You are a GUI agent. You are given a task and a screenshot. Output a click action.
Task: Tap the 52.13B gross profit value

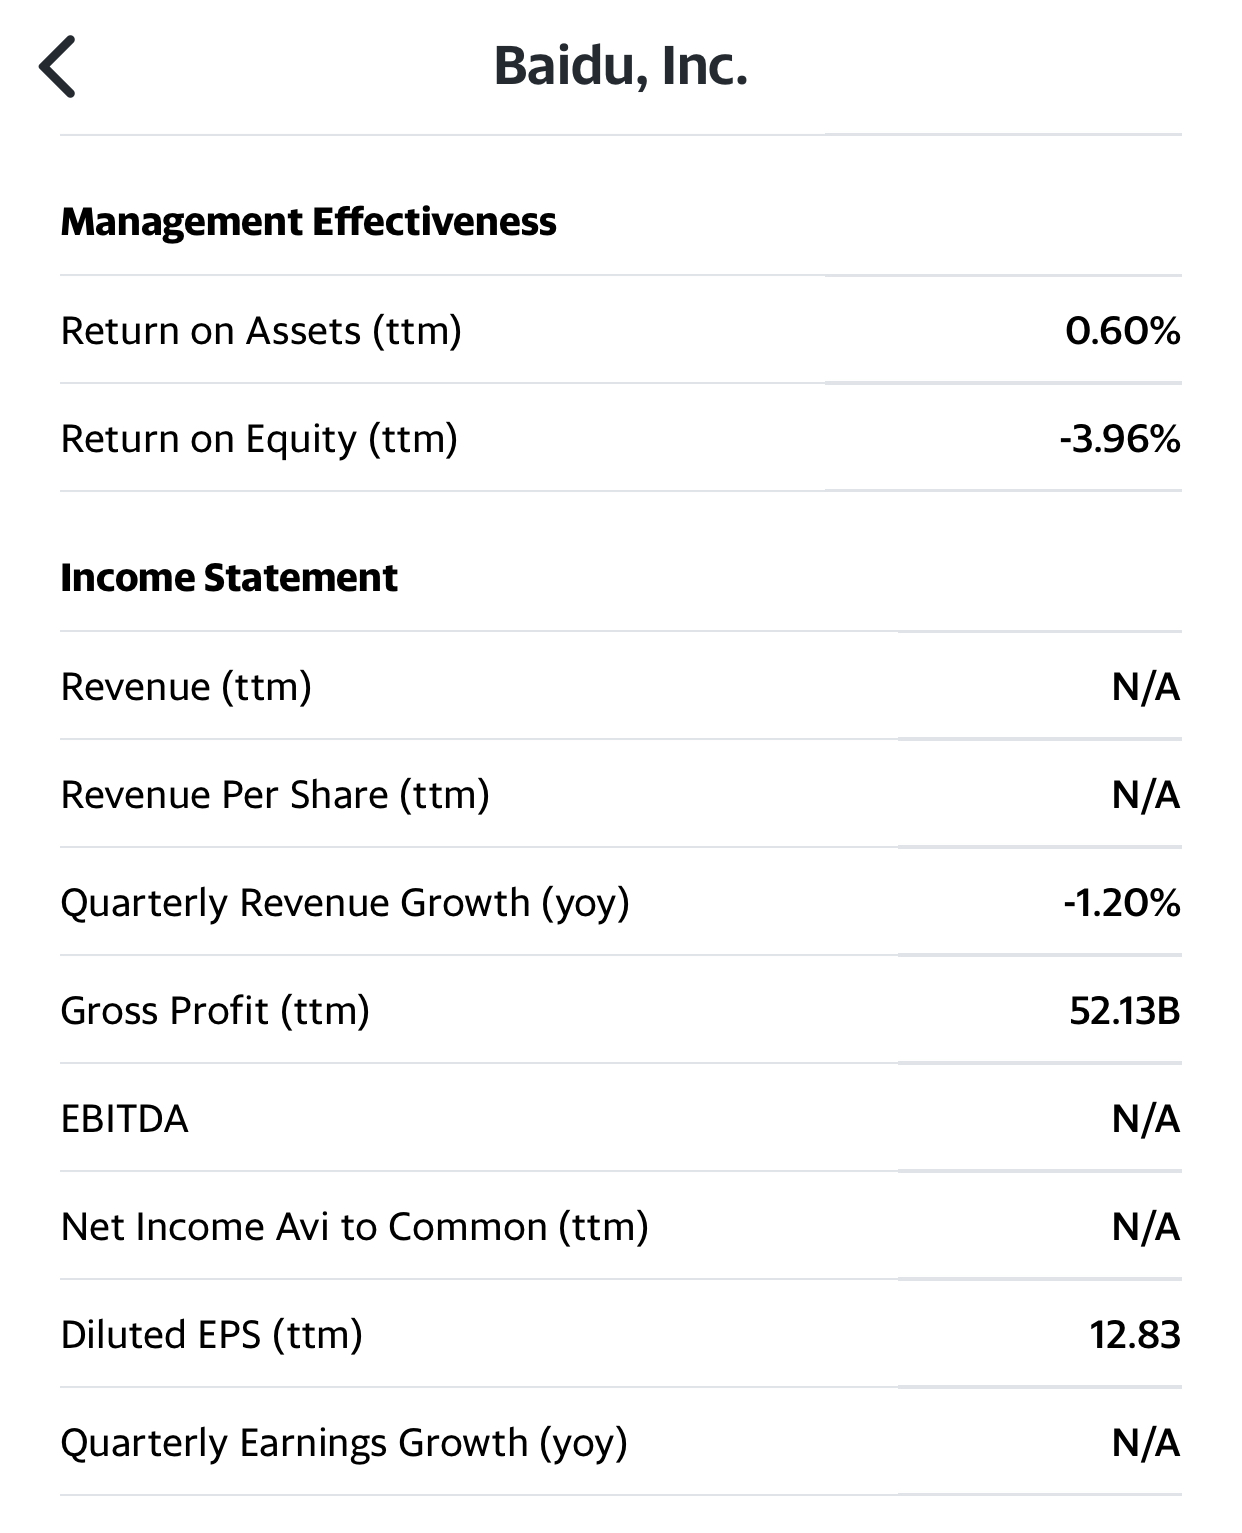coord(1124,1011)
